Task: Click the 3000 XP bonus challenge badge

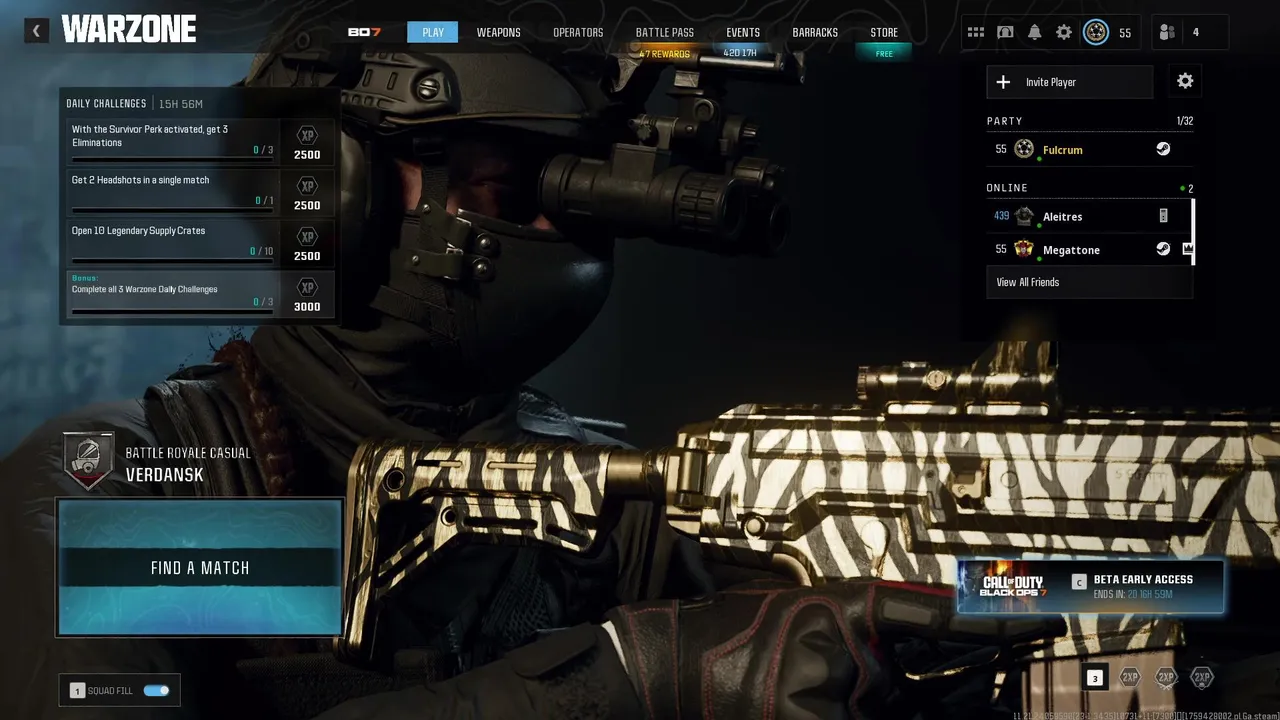Action: (307, 294)
